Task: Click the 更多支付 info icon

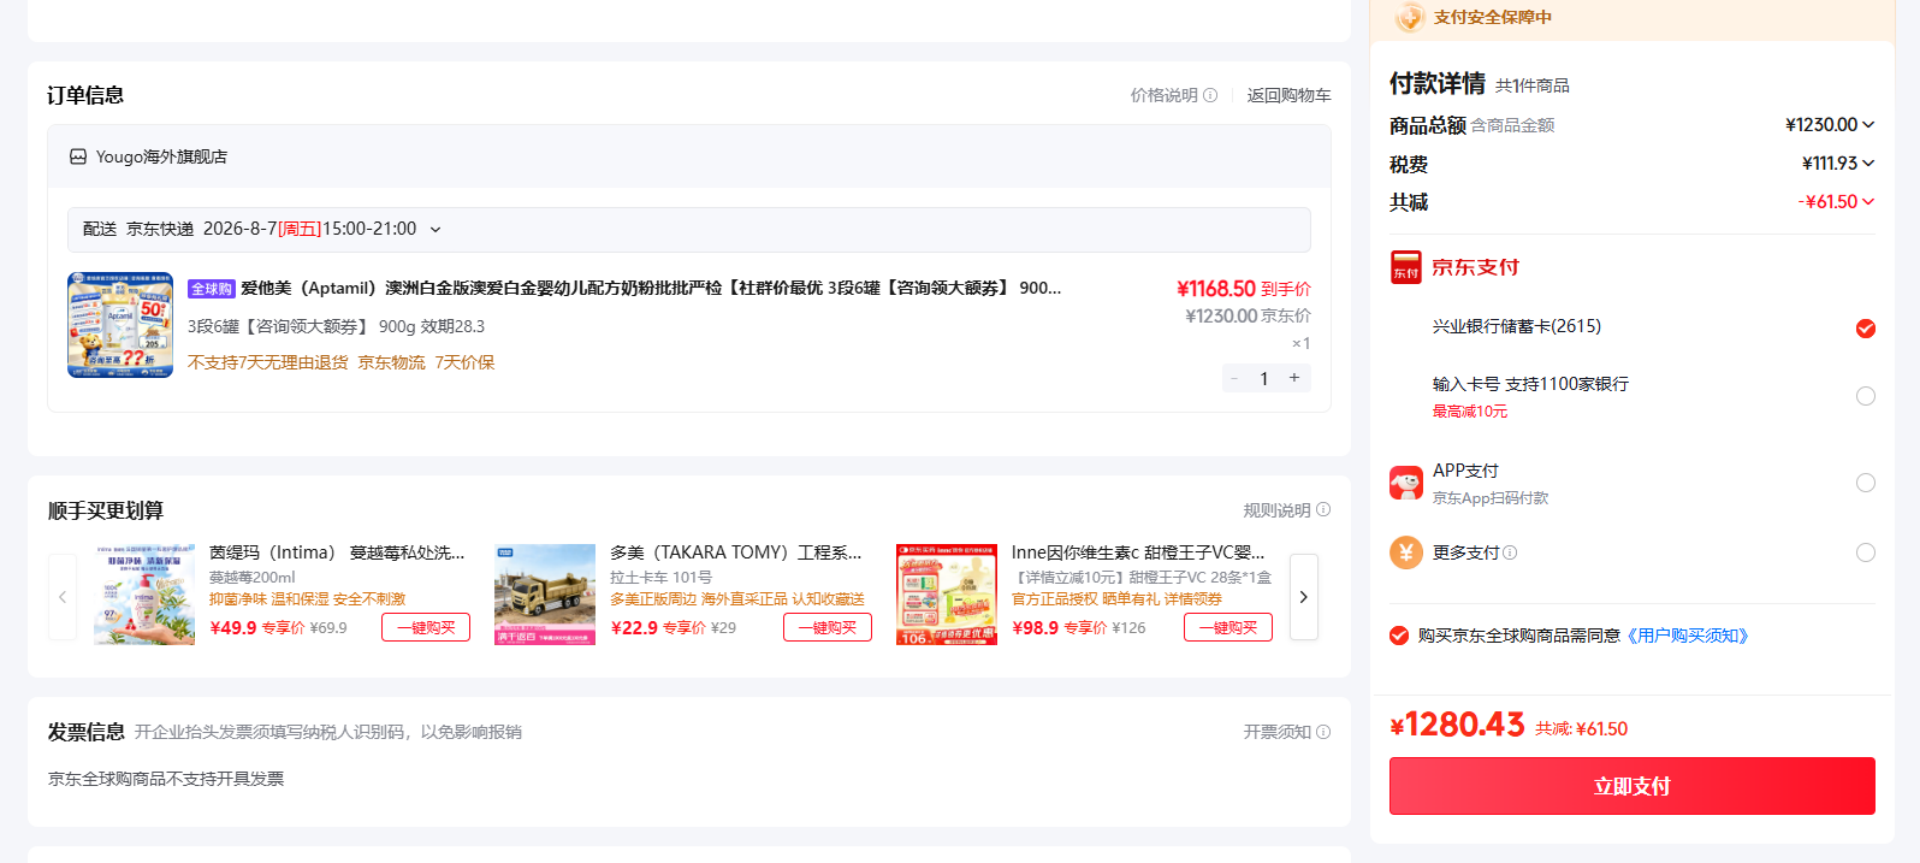Action: (1510, 553)
